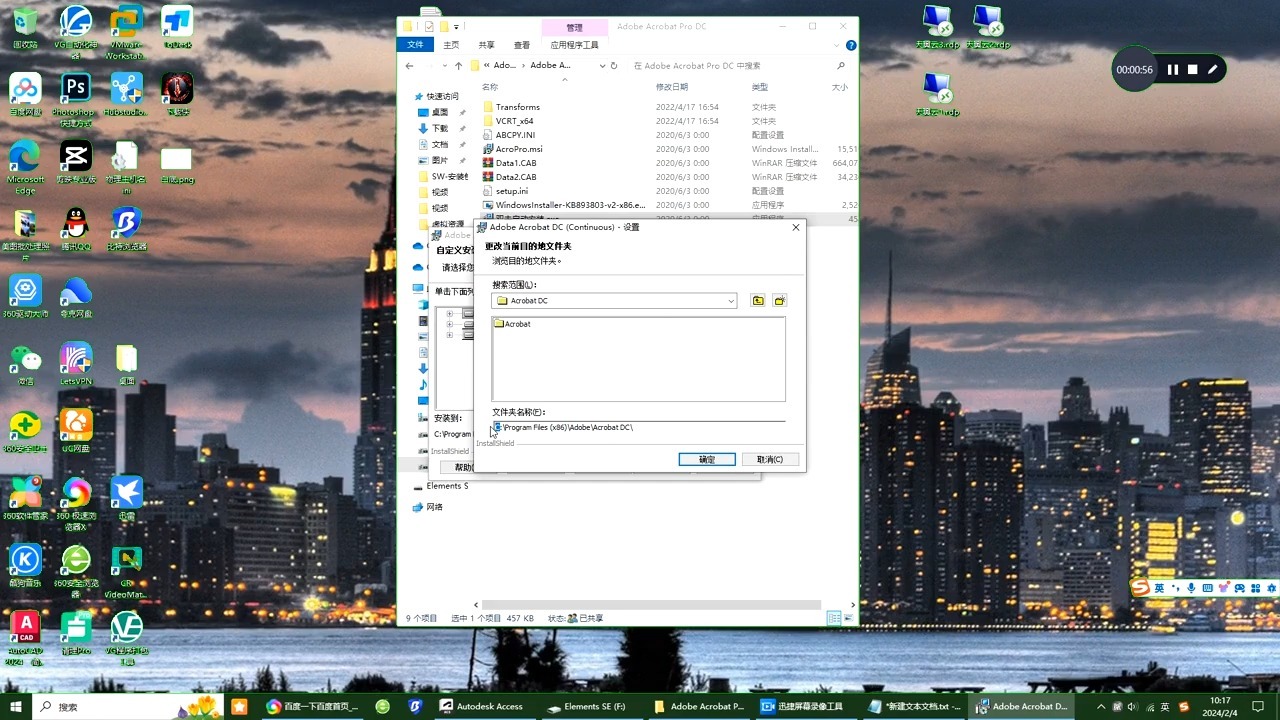Expand the first feature tree node in setup

pyautogui.click(x=450, y=314)
